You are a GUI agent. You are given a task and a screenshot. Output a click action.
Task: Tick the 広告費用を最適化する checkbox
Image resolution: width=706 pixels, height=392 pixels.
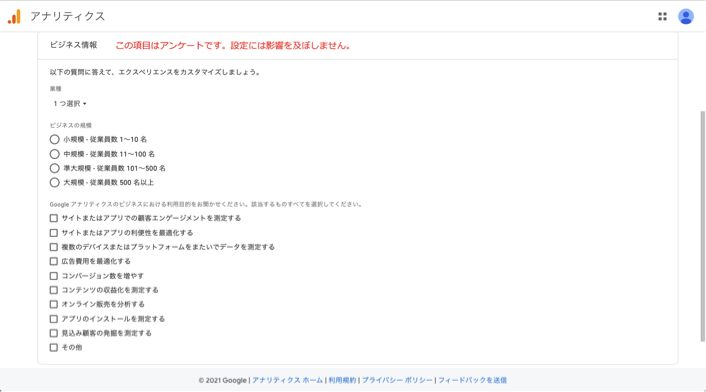tap(54, 261)
